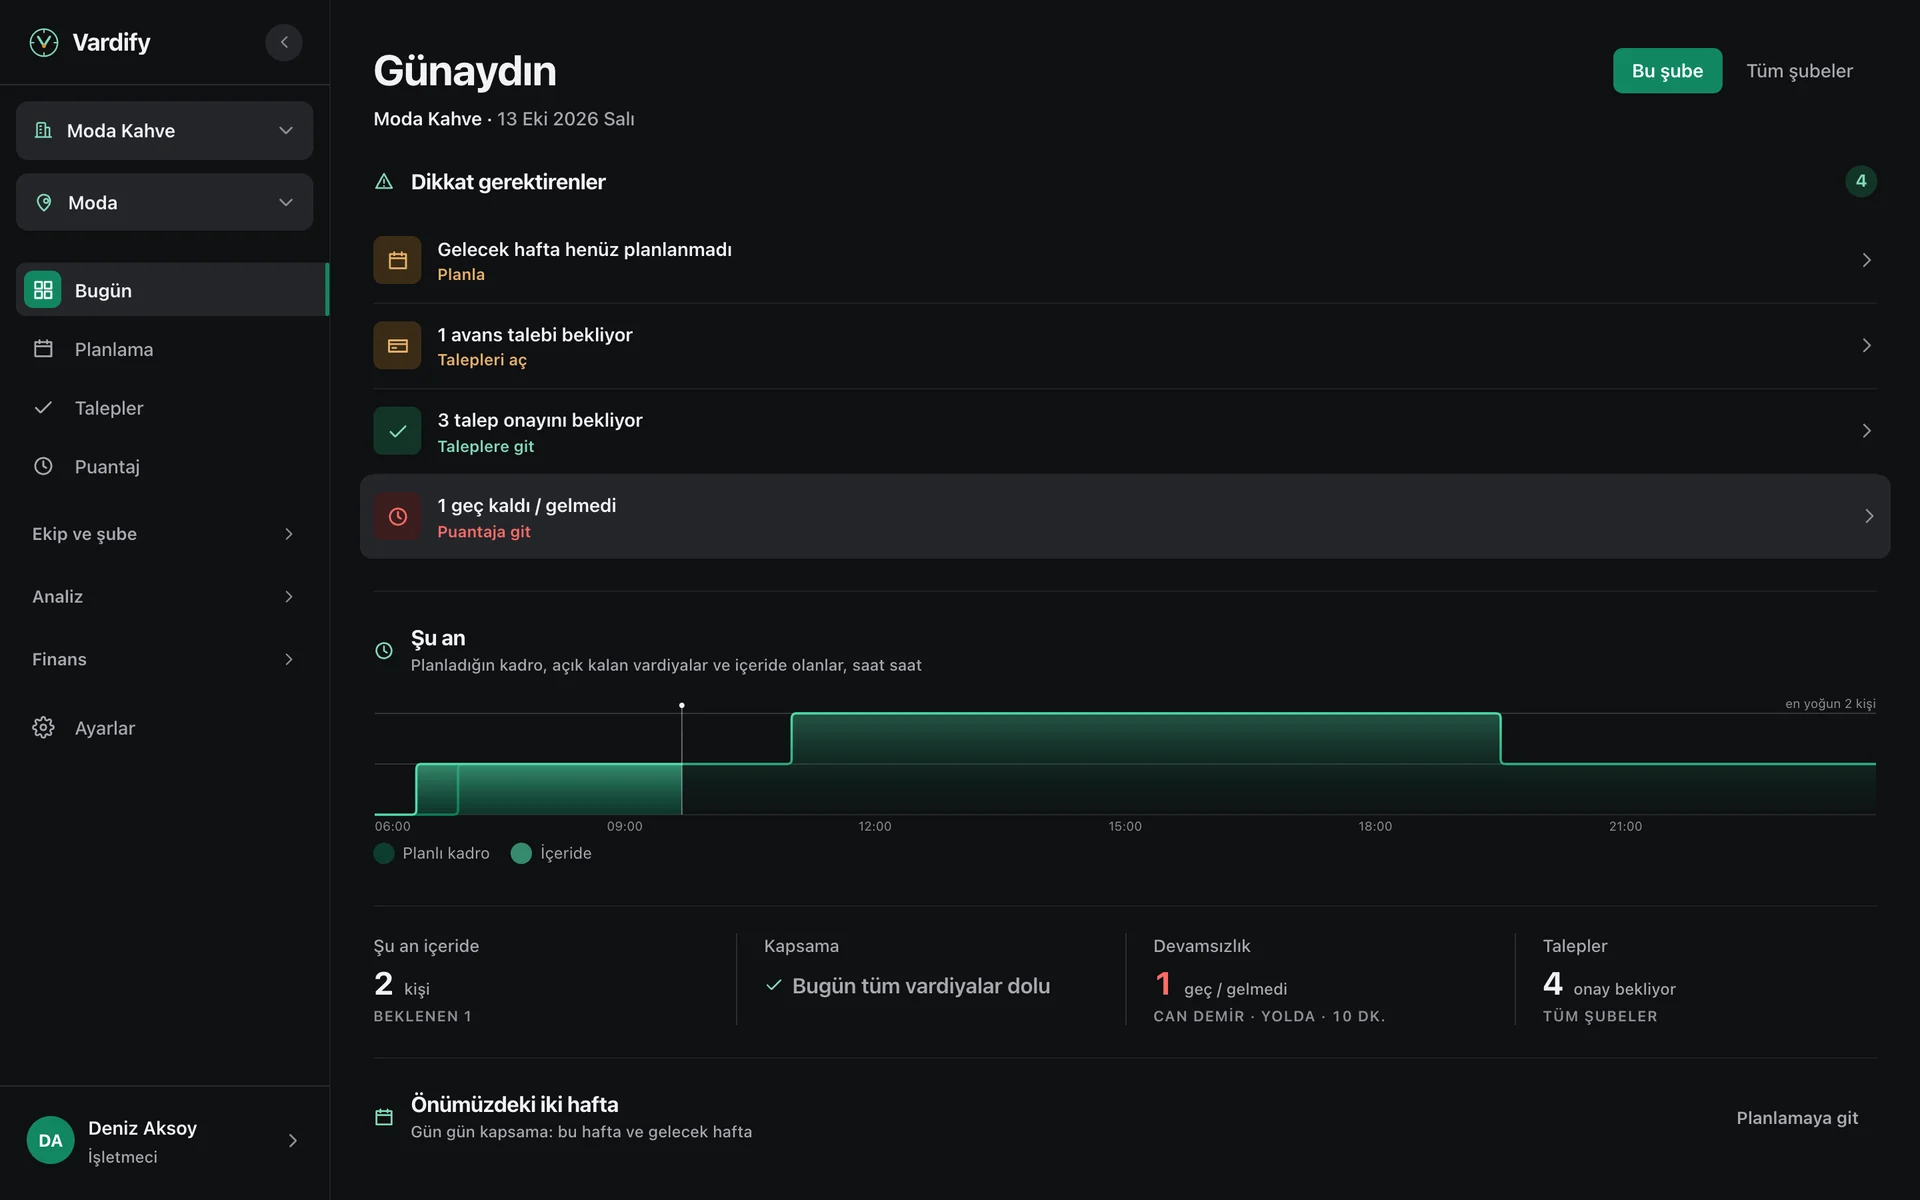1920x1200 pixels.
Task: Click the clock icon for Puantaj
Action: (x=43, y=466)
